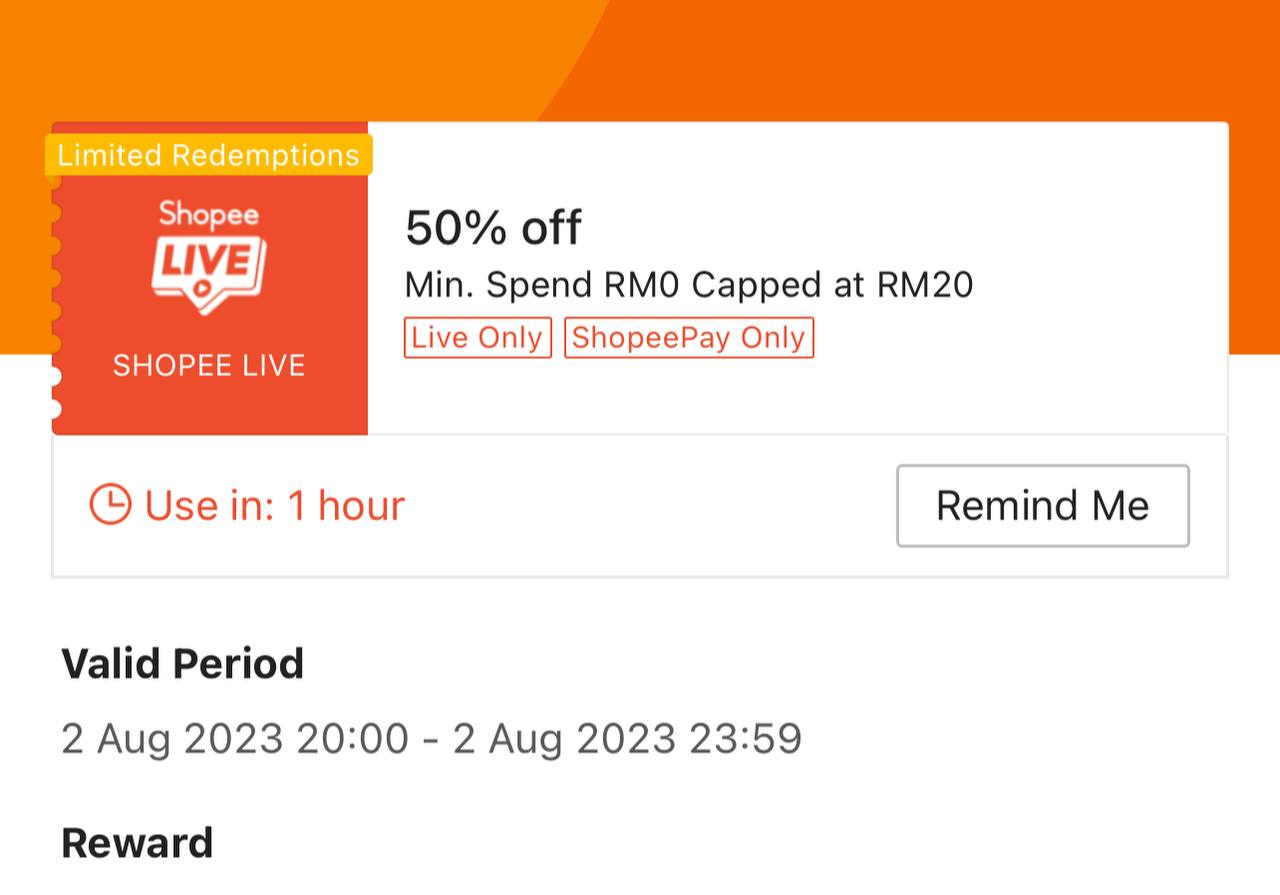This screenshot has height=895, width=1280.
Task: Click the clock icon beside Use in
Action: 110,505
